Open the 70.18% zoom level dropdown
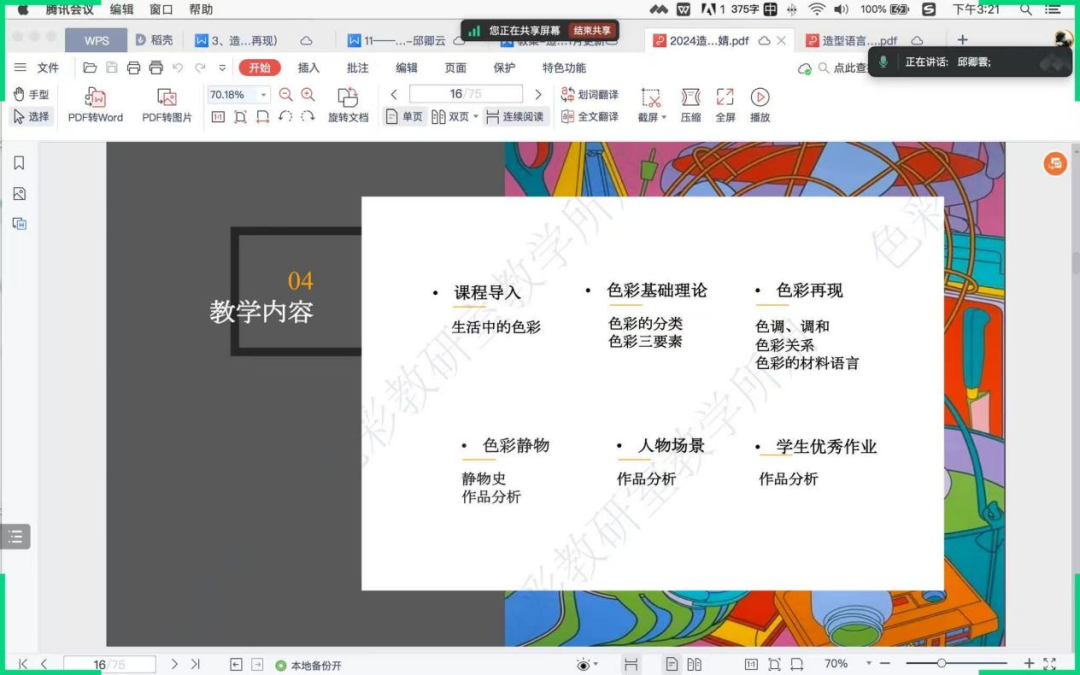This screenshot has height=675, width=1080. click(x=264, y=95)
